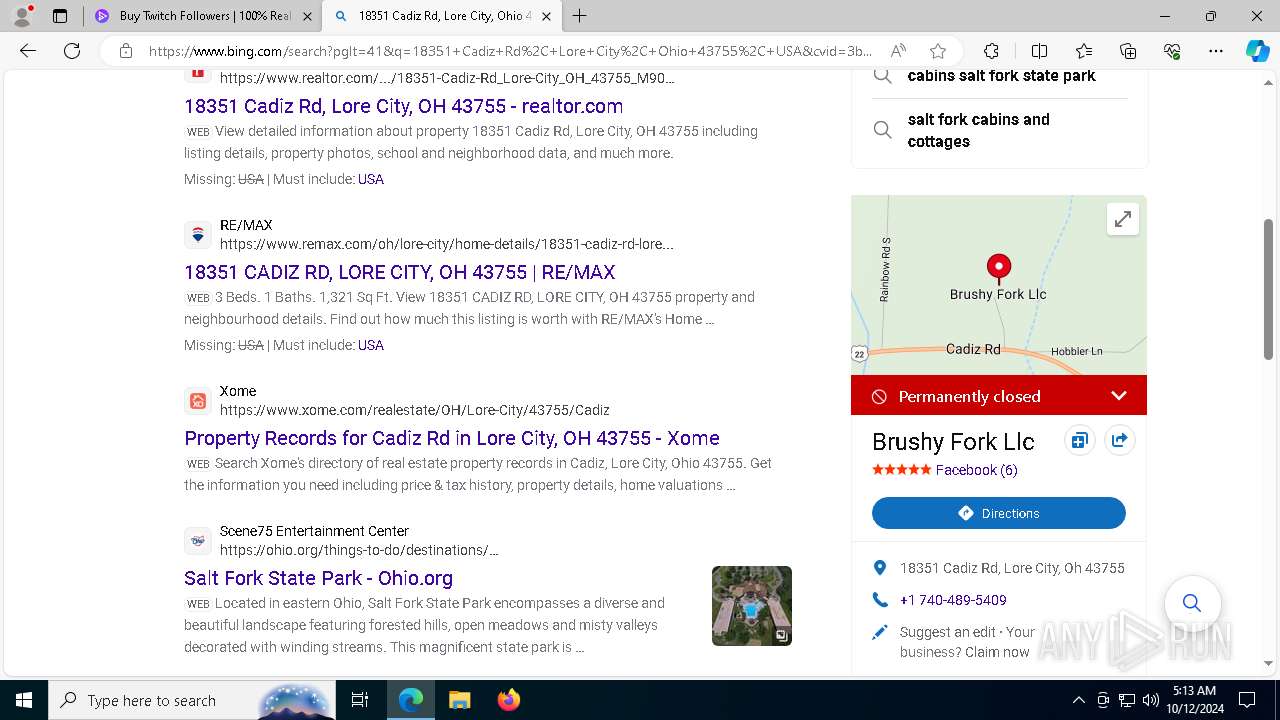This screenshot has height=720, width=1280.
Task: Click the 18351 Cadiz Rd address in panel
Action: (x=1012, y=568)
